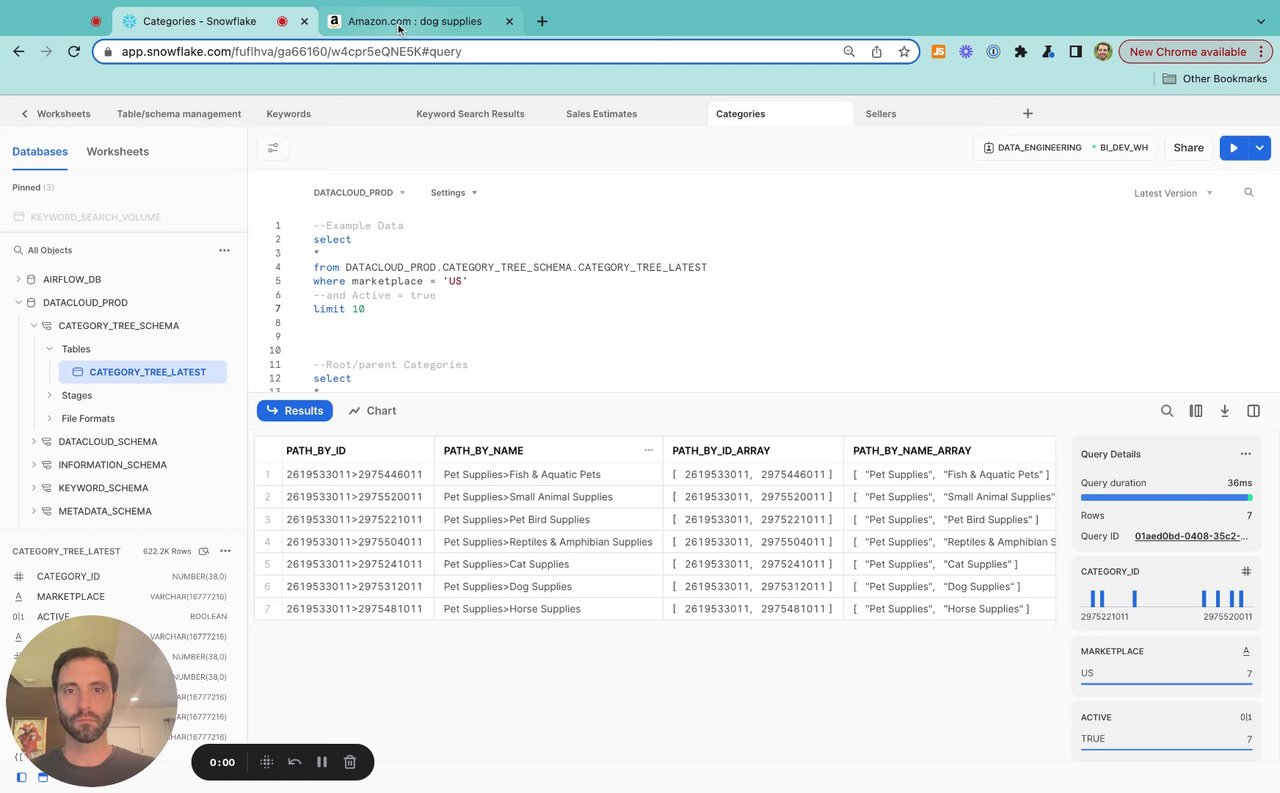Click the All Objects search field

pos(110,250)
